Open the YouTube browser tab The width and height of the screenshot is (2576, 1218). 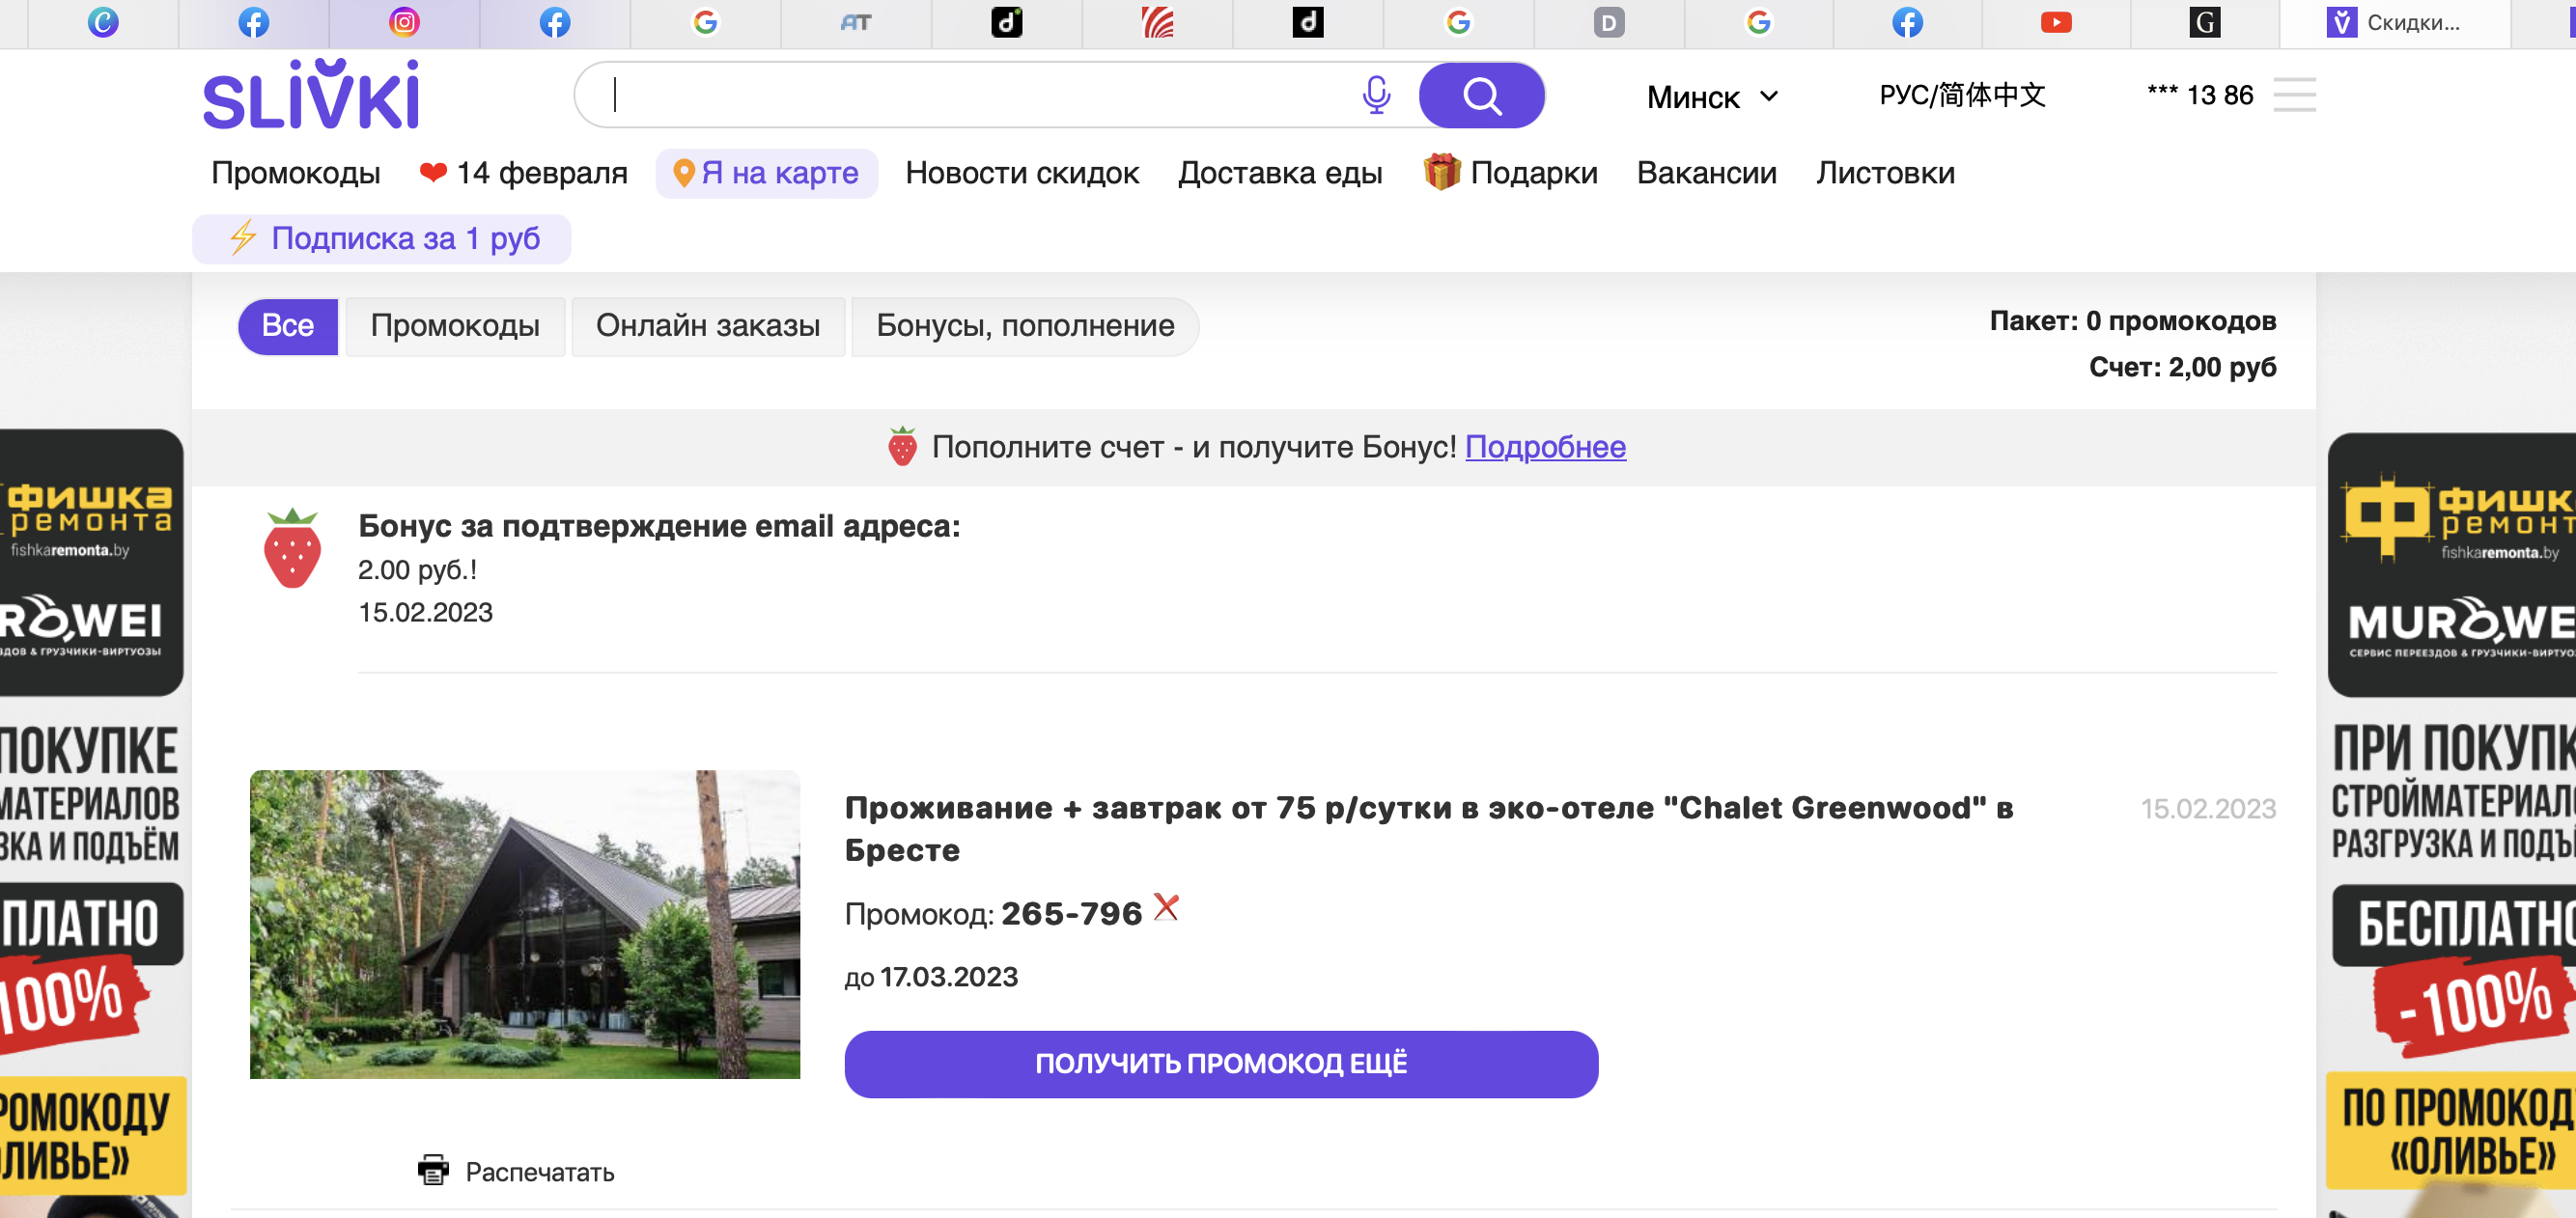pos(2055,22)
